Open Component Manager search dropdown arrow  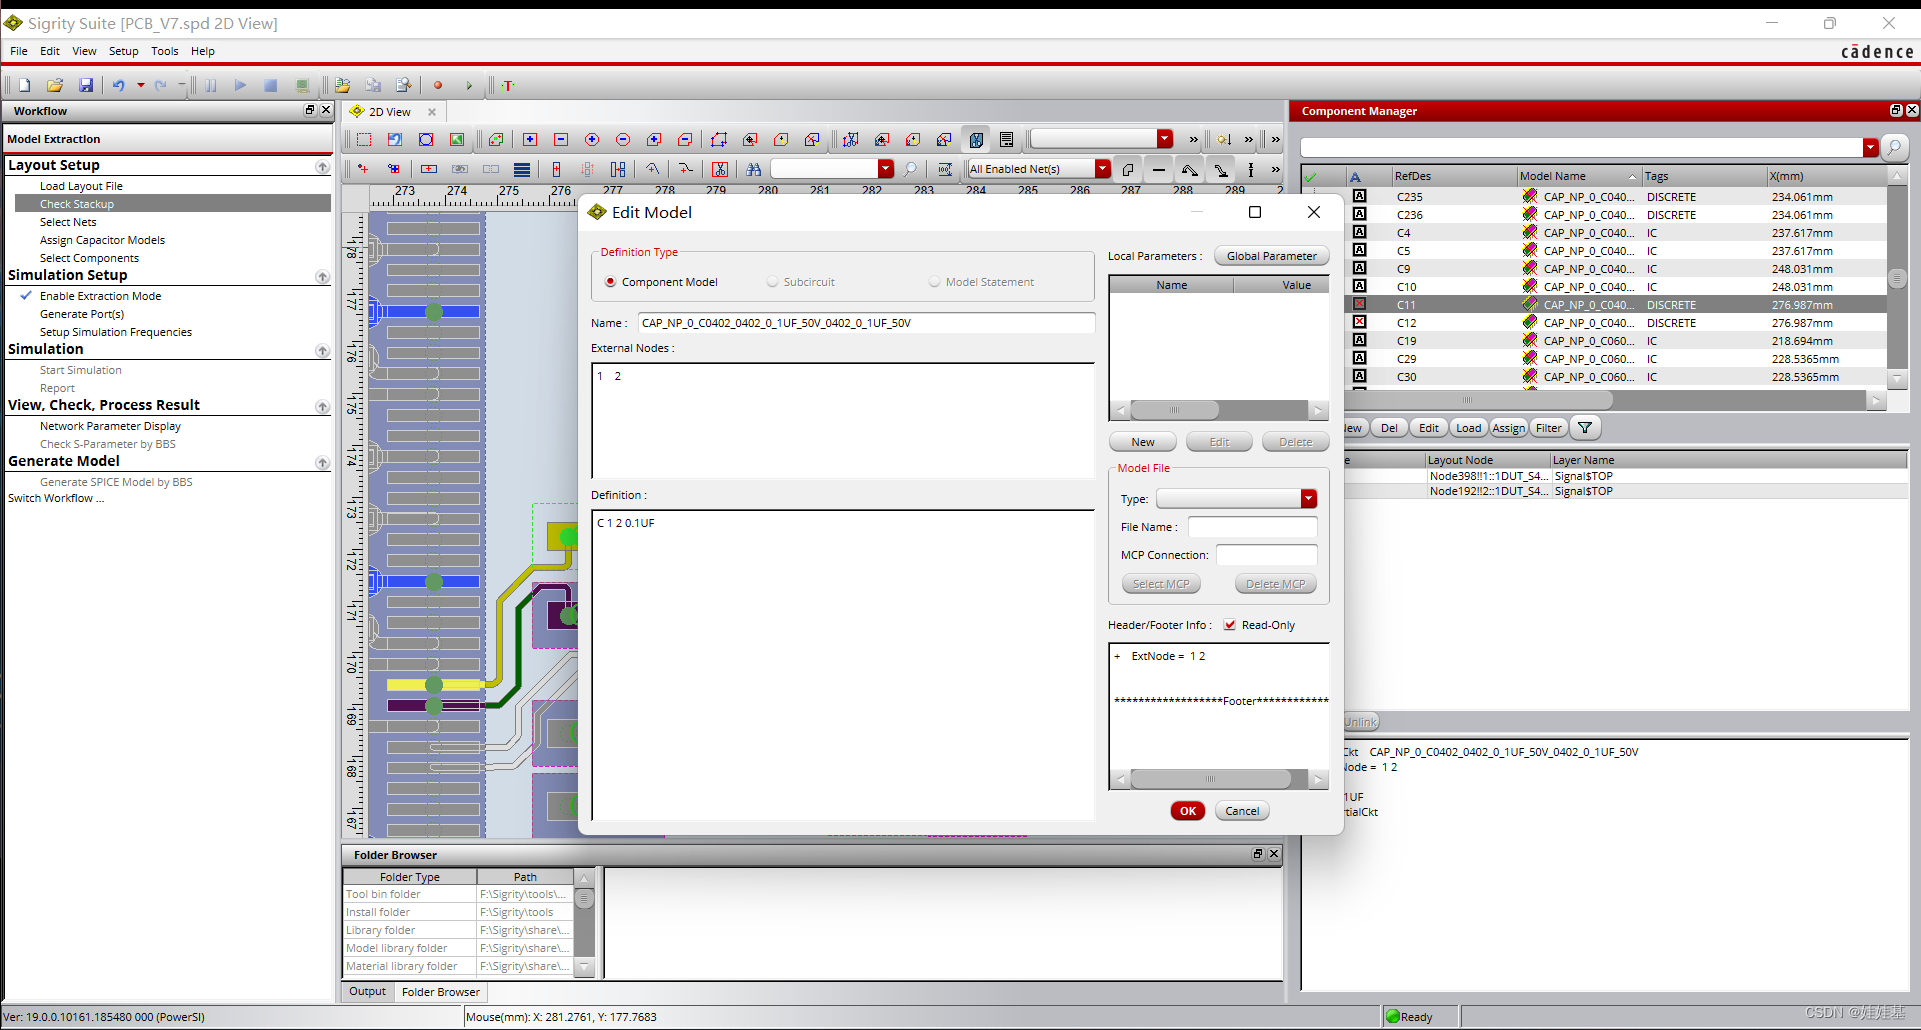coord(1871,148)
